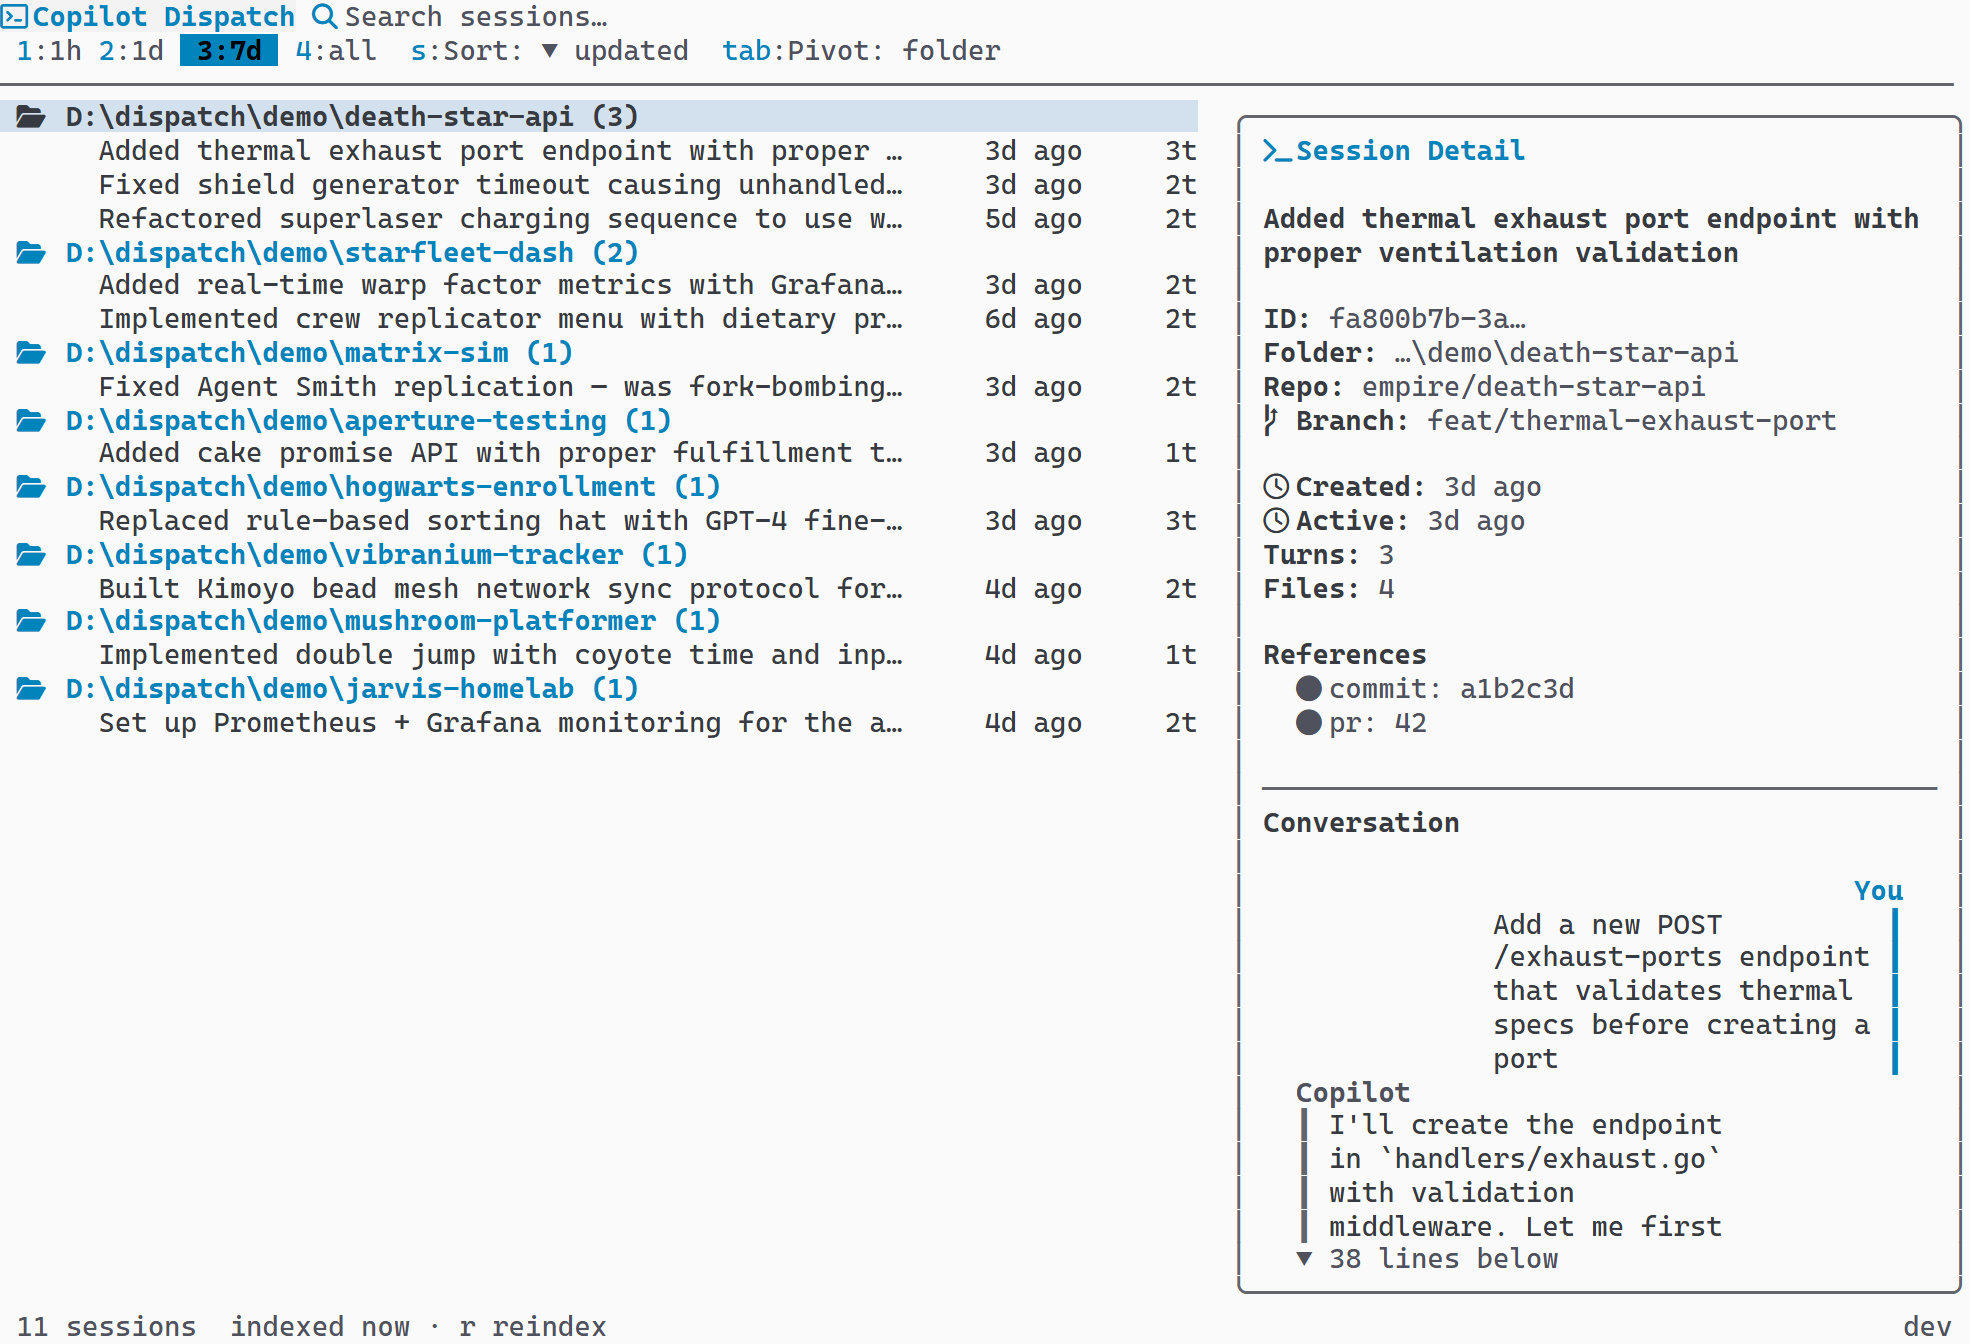The width and height of the screenshot is (1970, 1344).
Task: Toggle the Pivot folder grouping option
Action: point(861,51)
